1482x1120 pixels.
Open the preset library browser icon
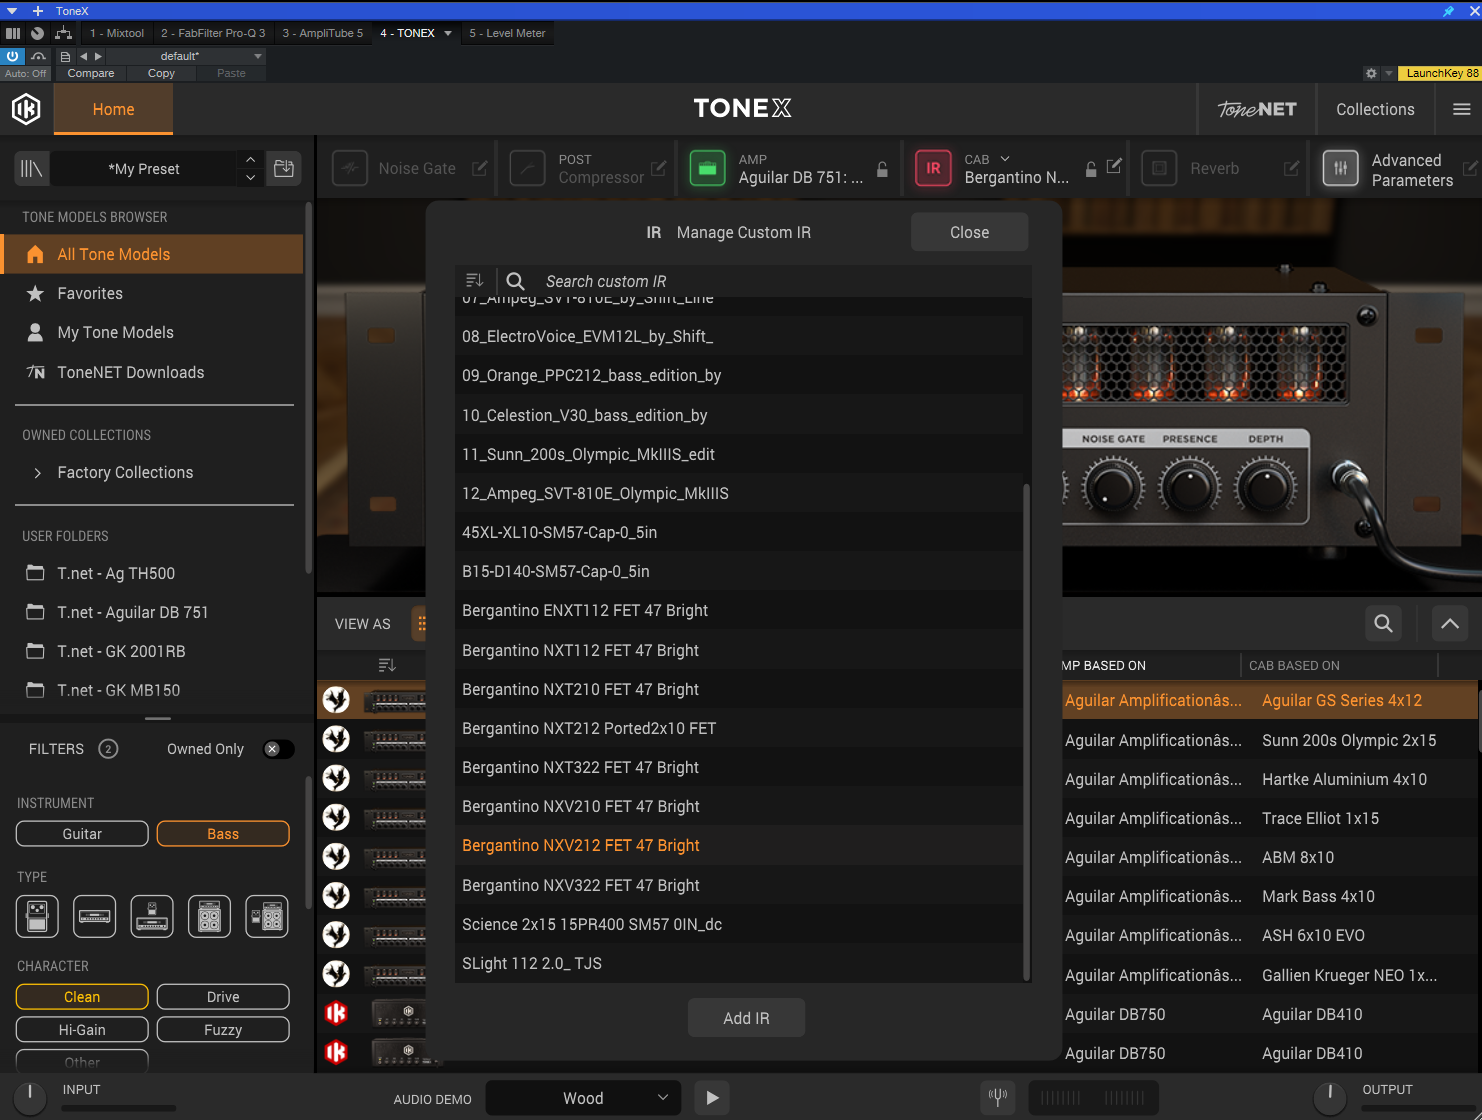[32, 168]
